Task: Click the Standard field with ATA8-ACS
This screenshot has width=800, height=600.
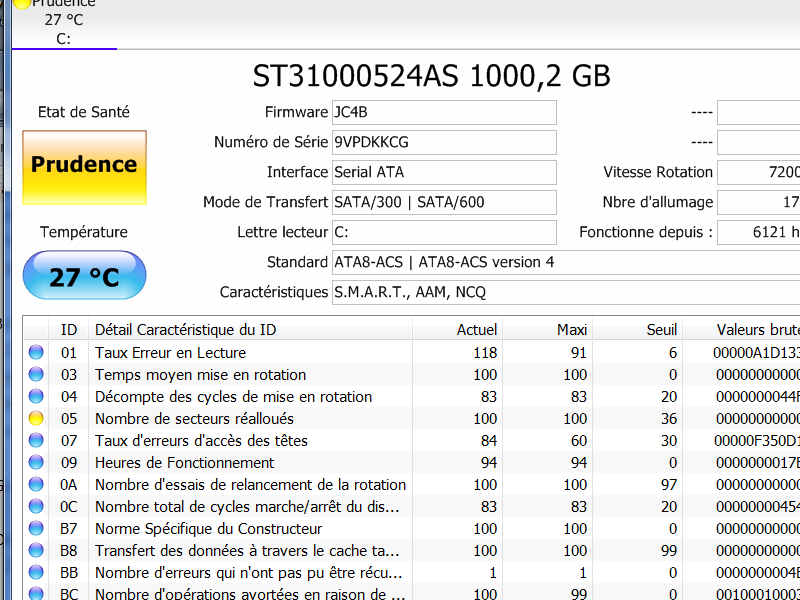Action: [x=566, y=262]
